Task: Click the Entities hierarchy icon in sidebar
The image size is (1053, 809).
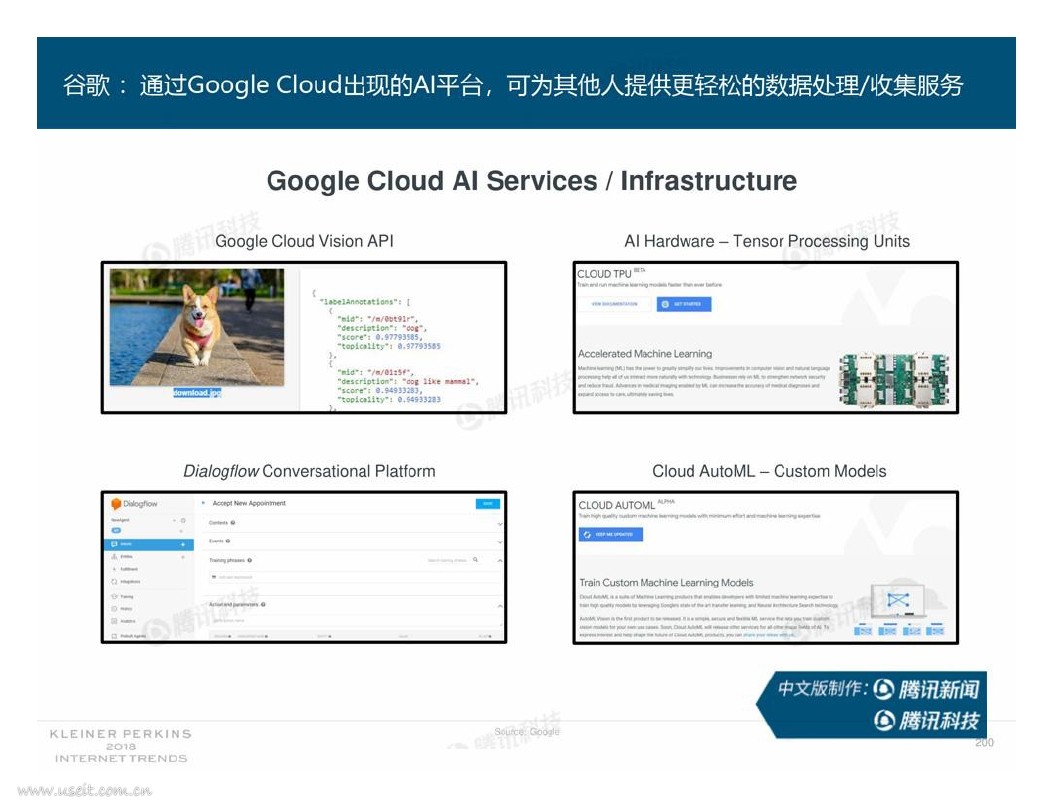Action: pos(114,557)
